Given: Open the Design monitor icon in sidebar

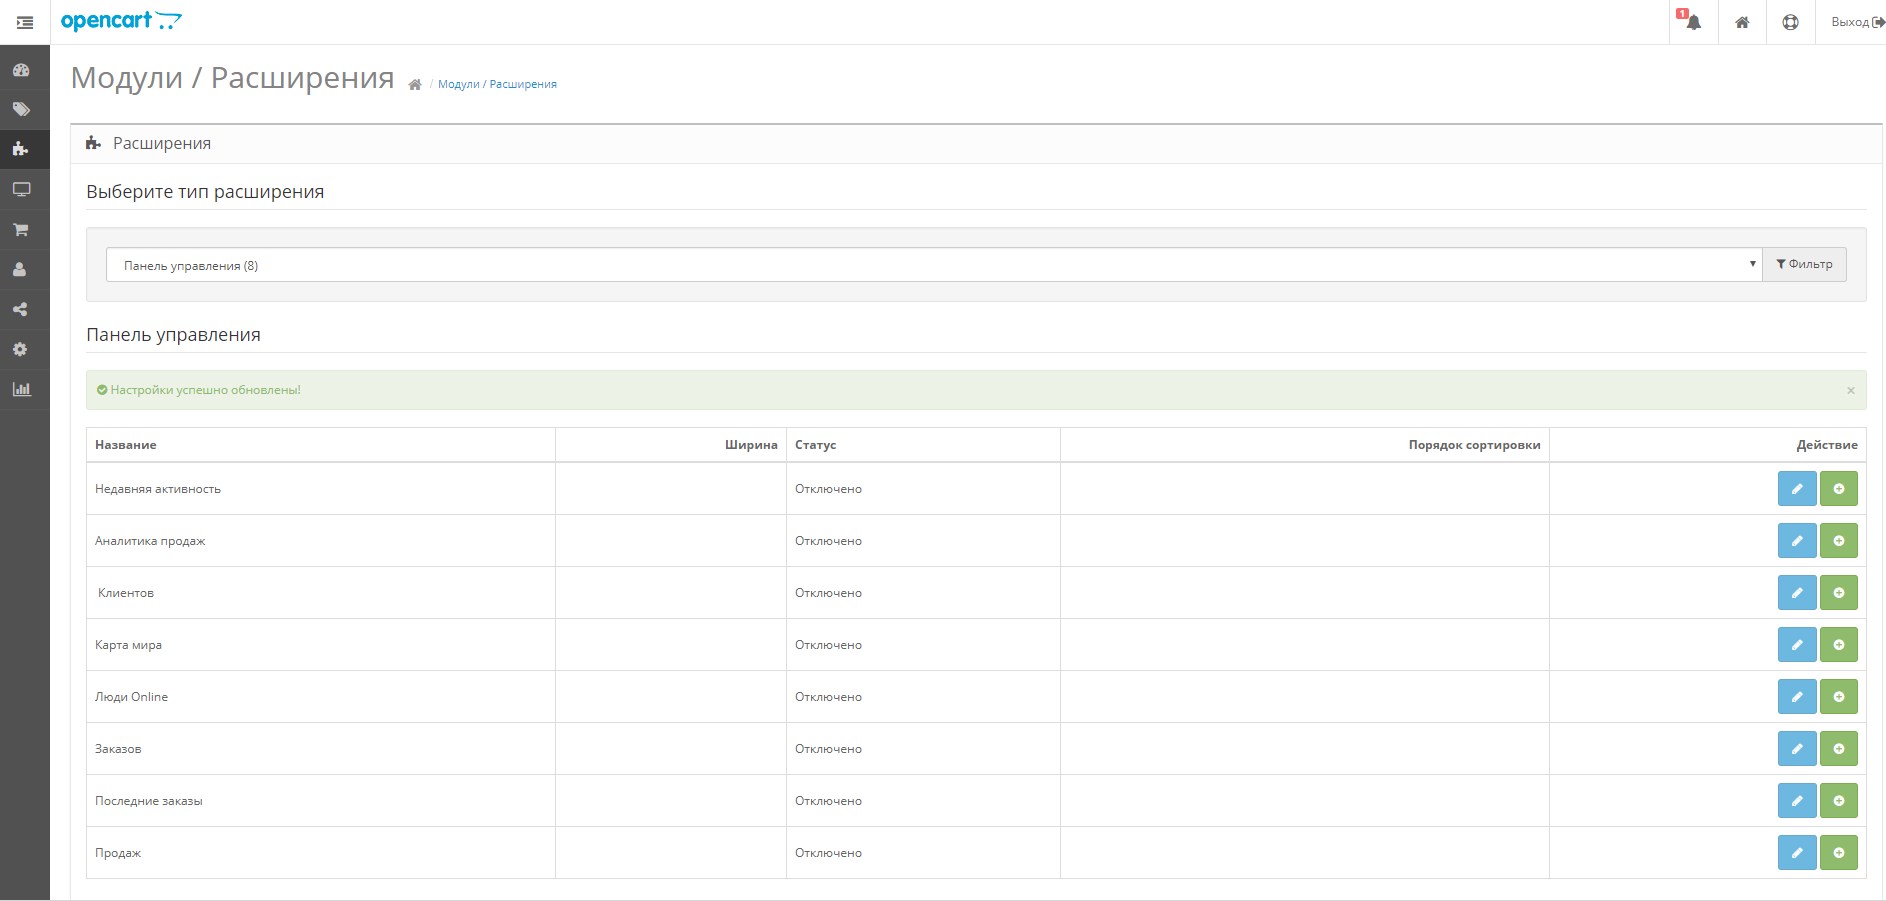Looking at the screenshot, I should tap(21, 190).
